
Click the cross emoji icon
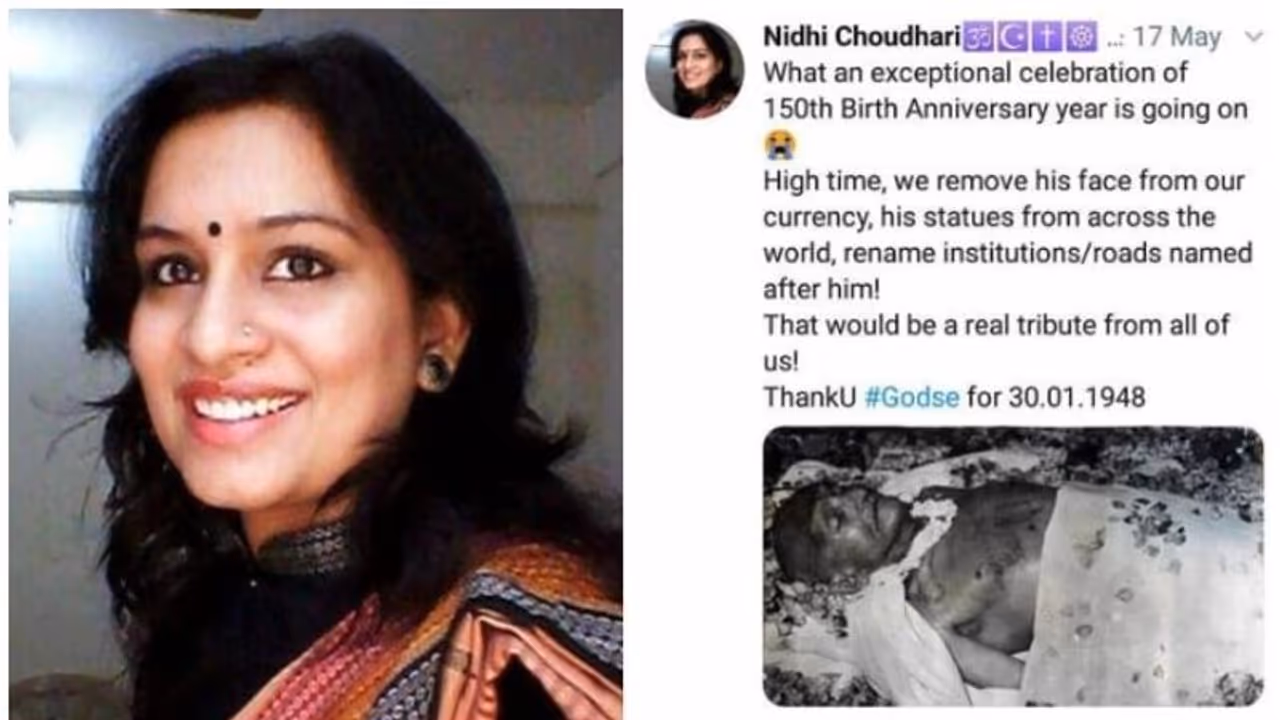[x=1045, y=38]
